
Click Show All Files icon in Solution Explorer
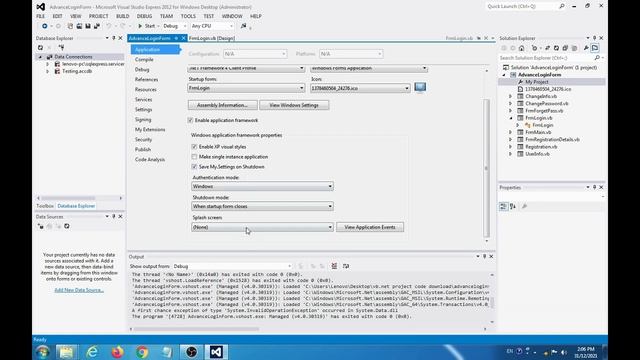[574, 48]
